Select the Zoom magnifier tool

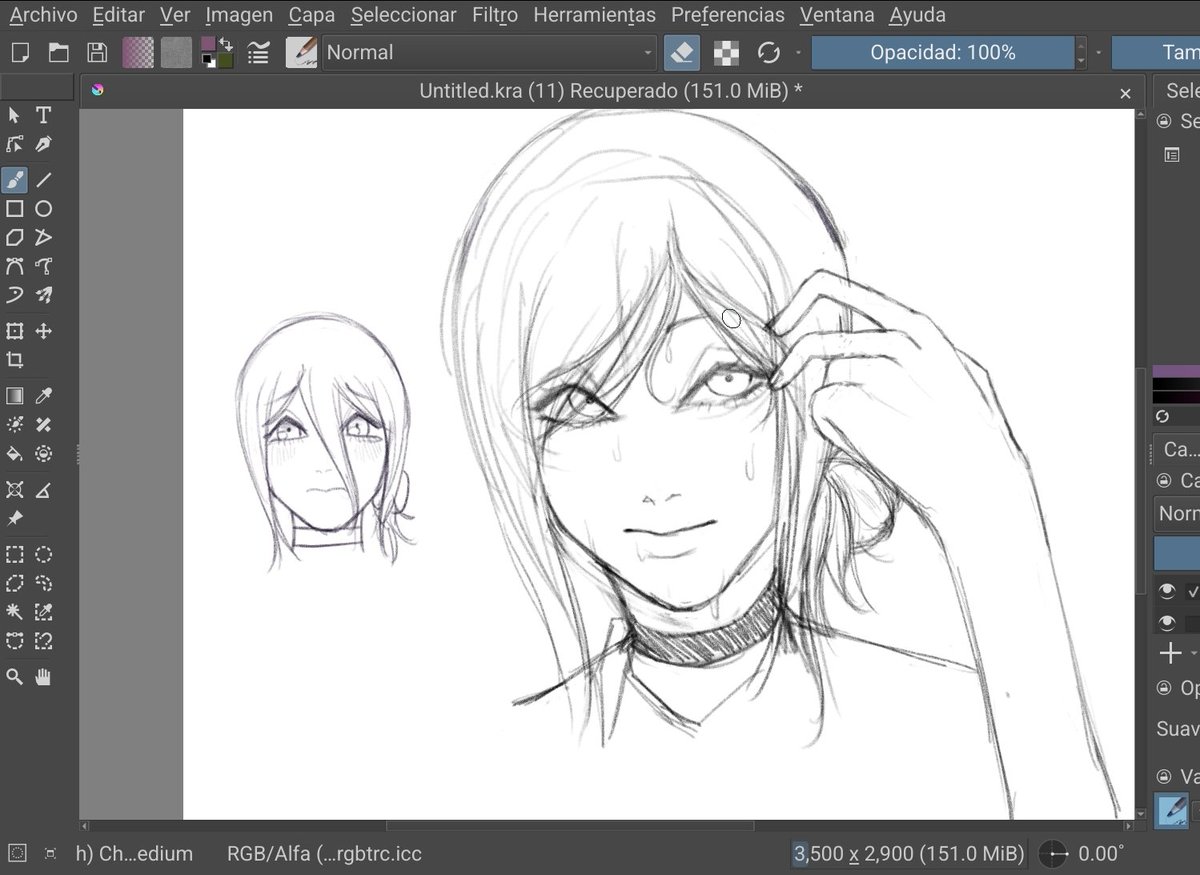click(x=15, y=677)
